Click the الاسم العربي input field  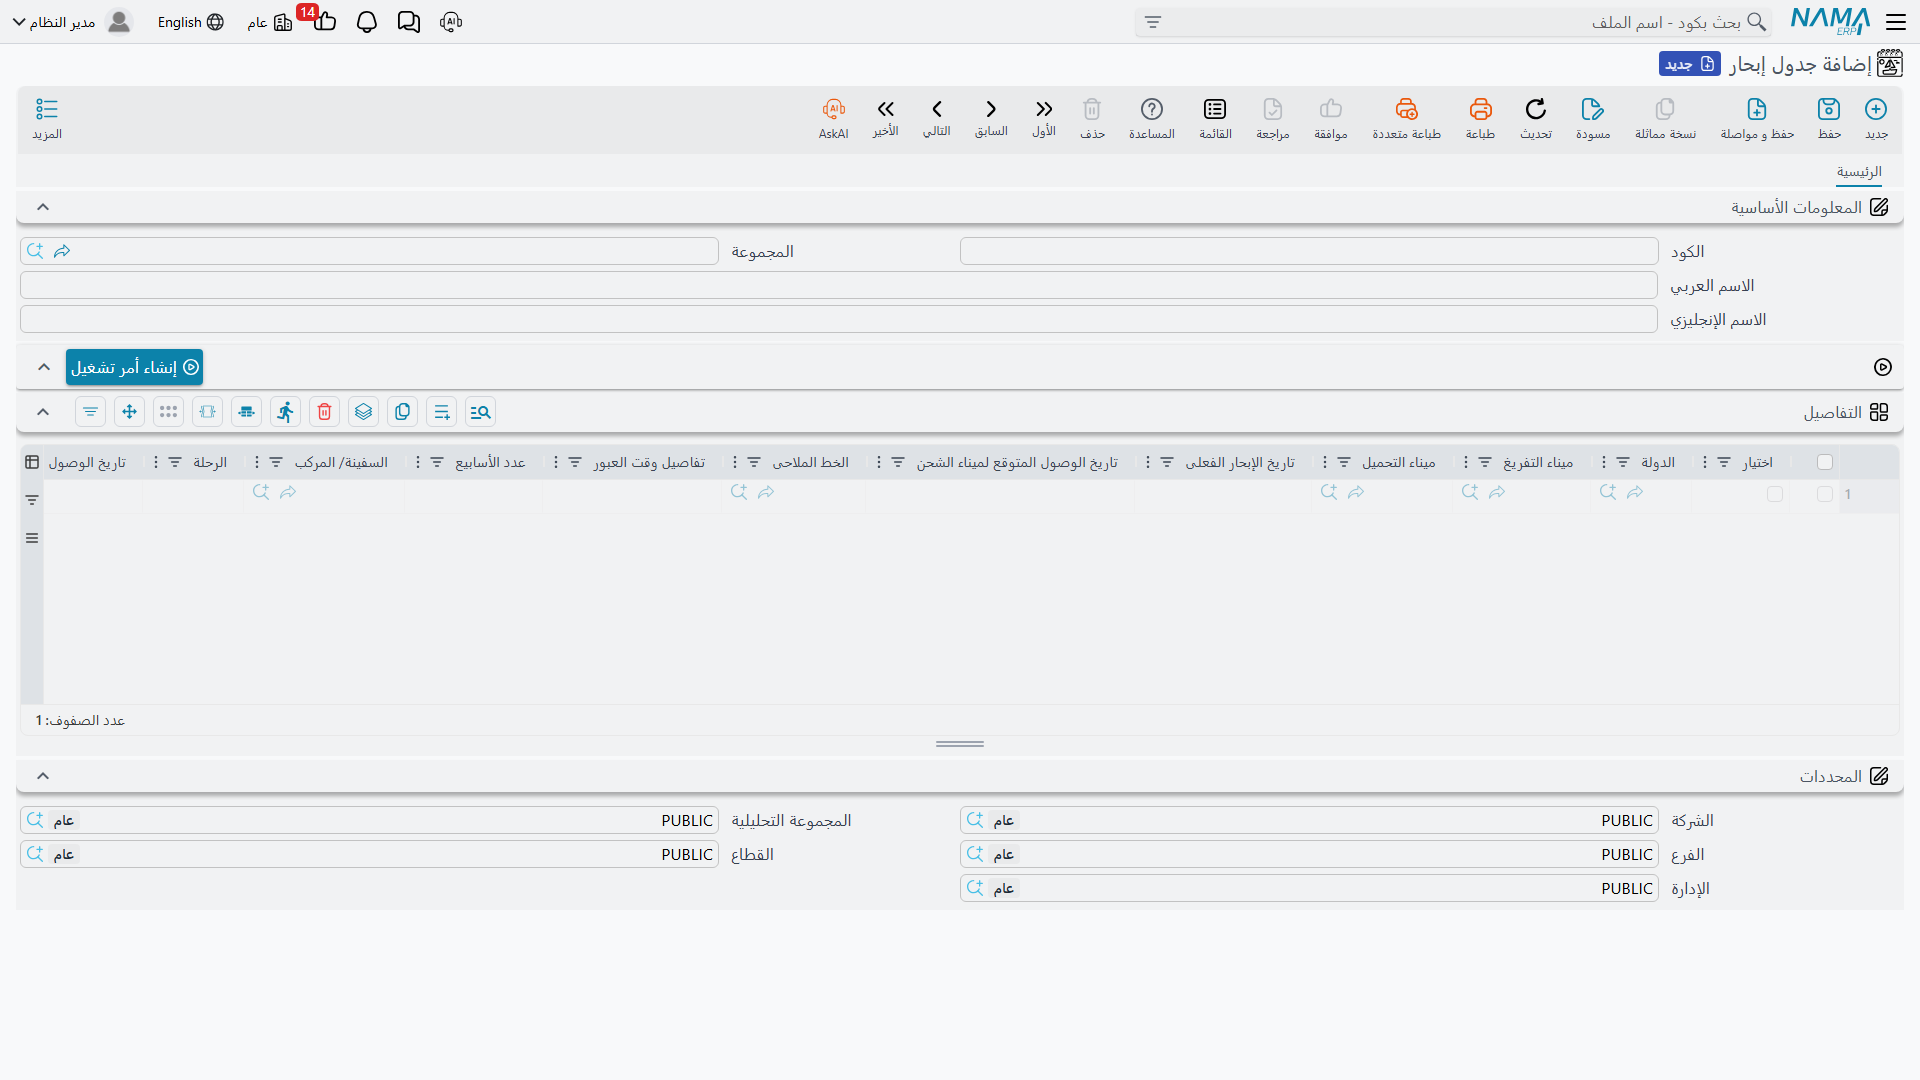click(x=839, y=285)
